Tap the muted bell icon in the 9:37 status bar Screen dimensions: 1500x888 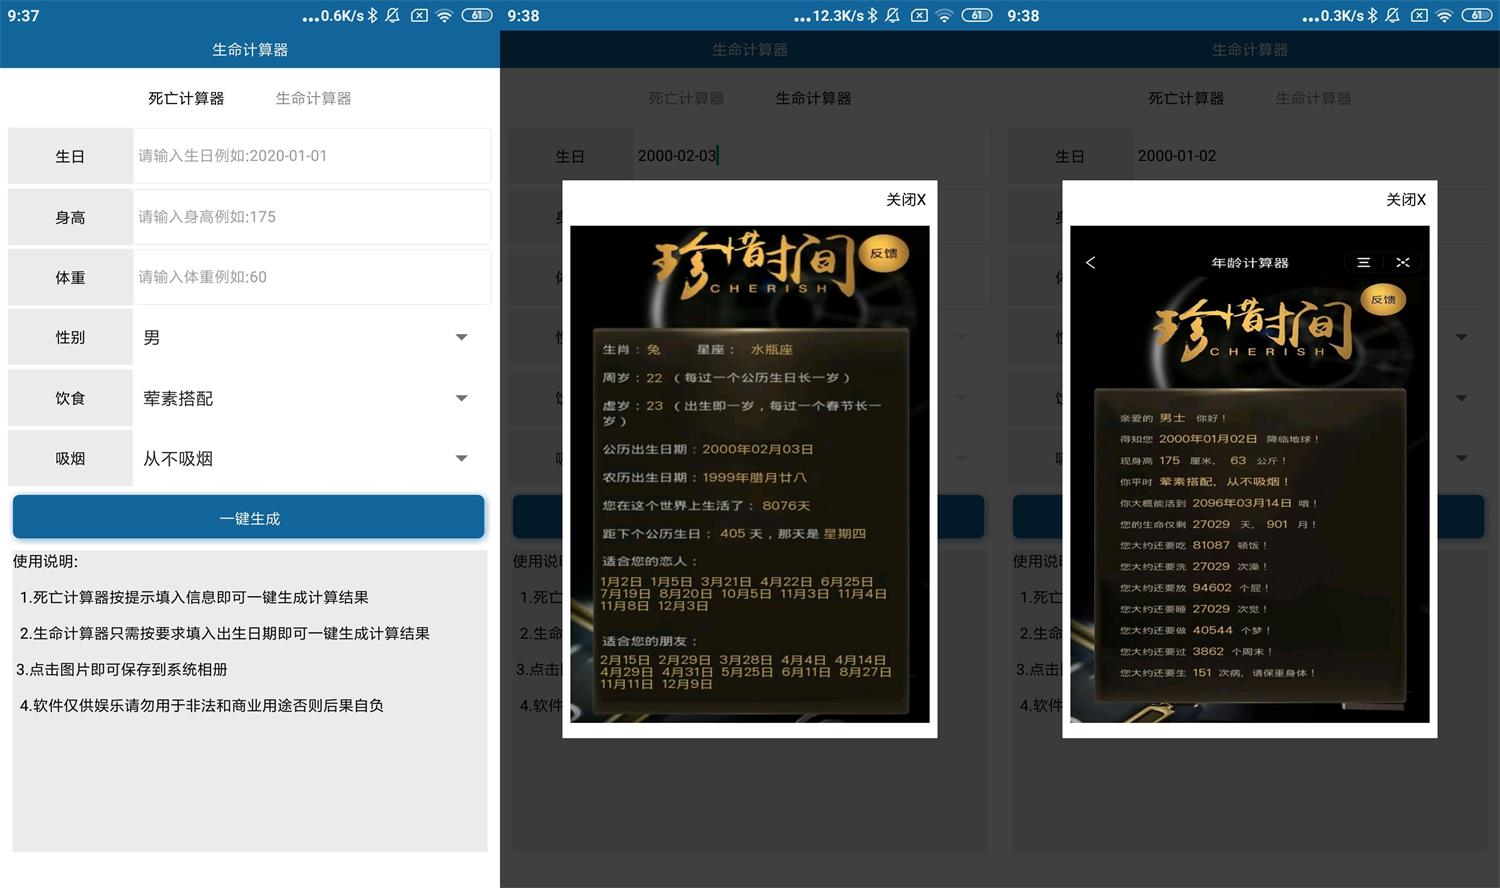pos(393,15)
